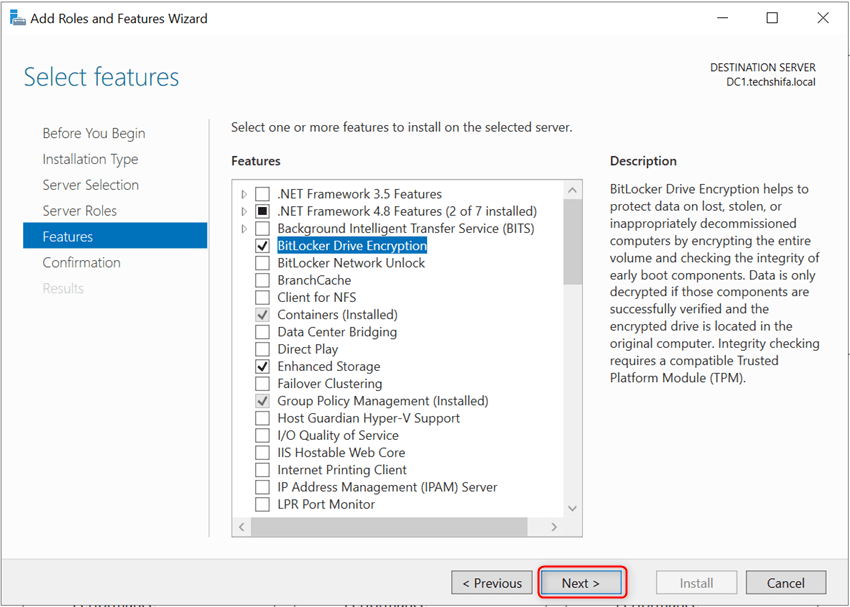
Task: Check Host Guardian Hyper-V Support
Action: [262, 417]
